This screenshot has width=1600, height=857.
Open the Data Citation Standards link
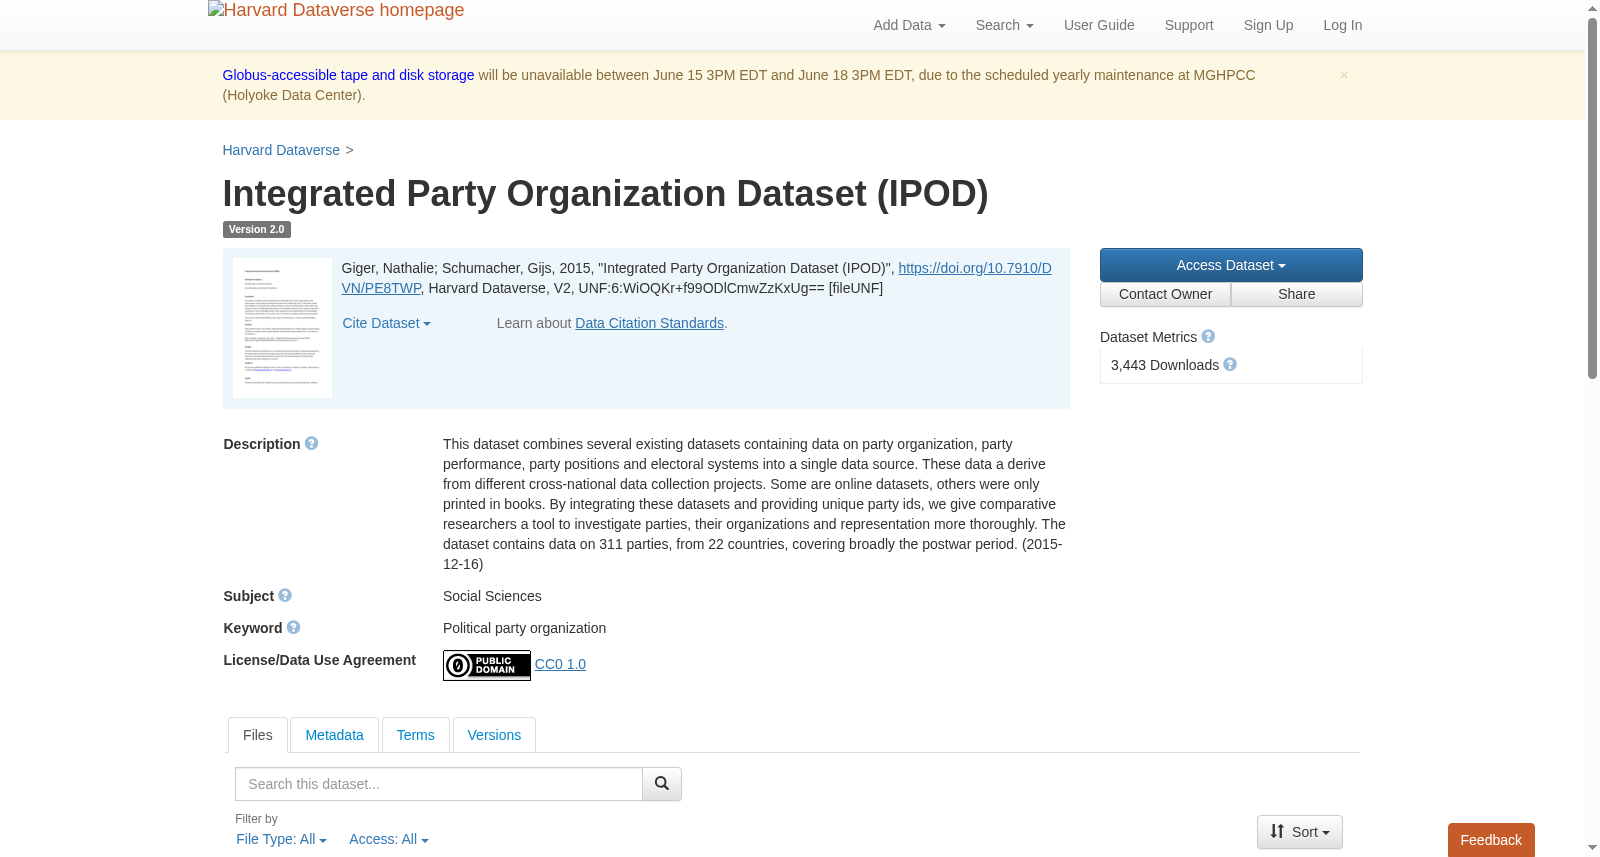pyautogui.click(x=649, y=323)
